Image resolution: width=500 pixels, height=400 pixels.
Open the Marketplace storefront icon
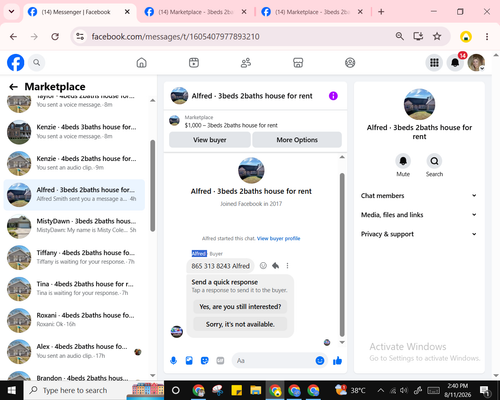click(x=298, y=62)
